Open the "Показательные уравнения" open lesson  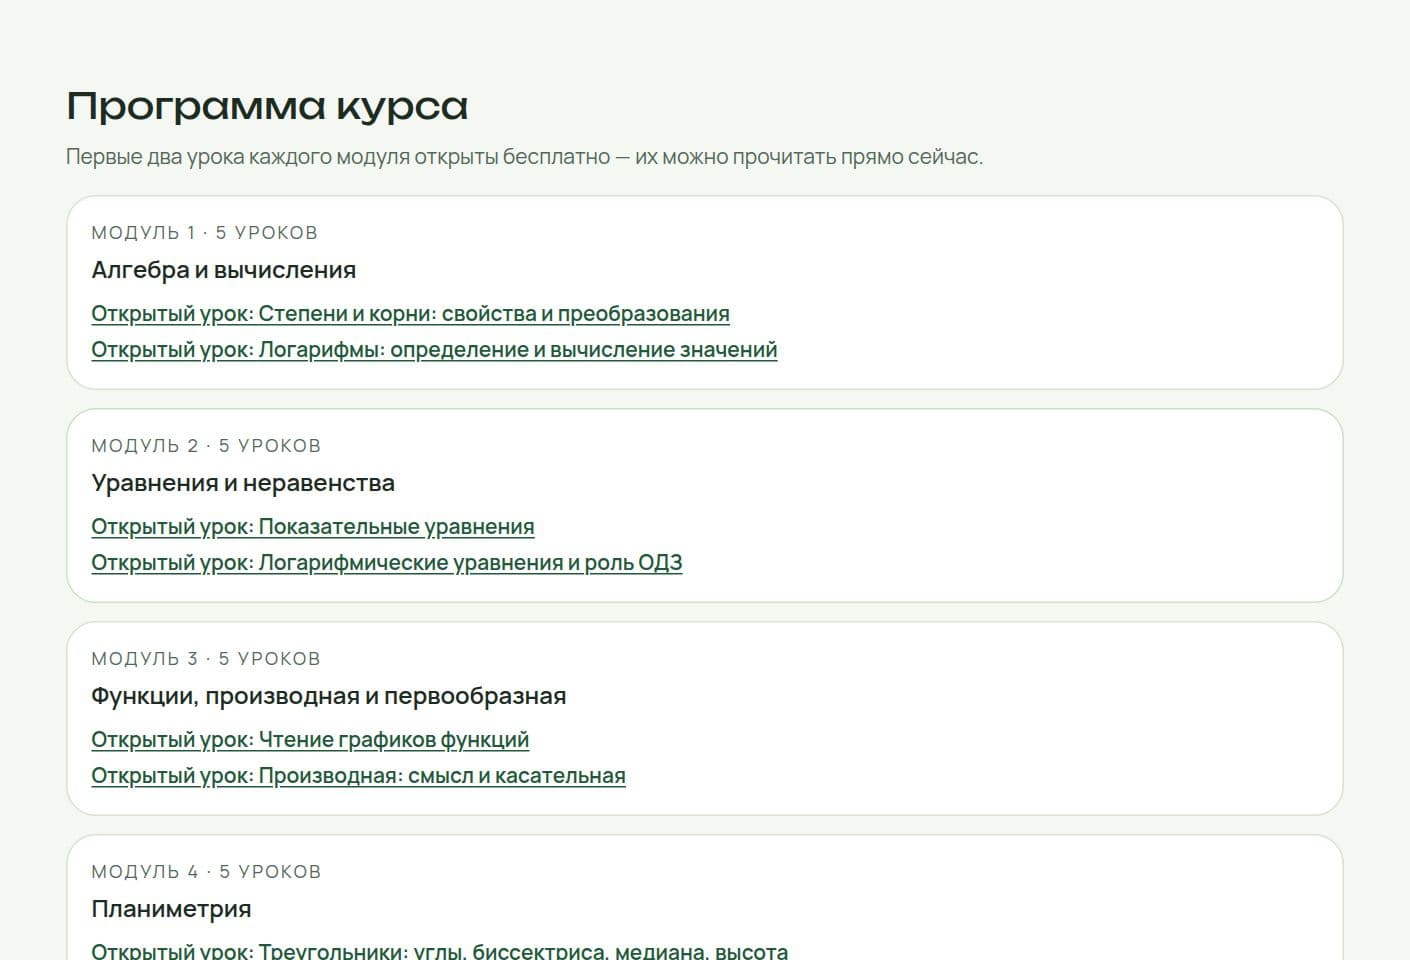pos(313,527)
